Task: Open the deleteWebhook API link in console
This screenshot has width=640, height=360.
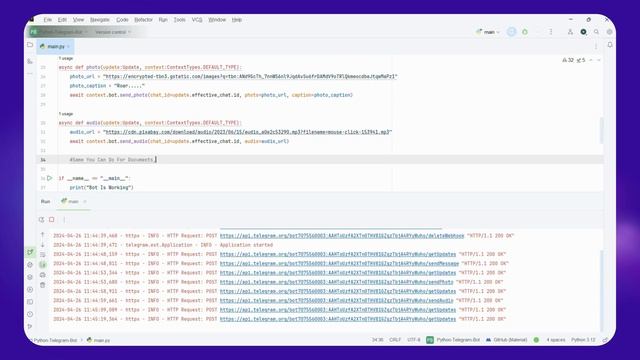Action: point(342,236)
